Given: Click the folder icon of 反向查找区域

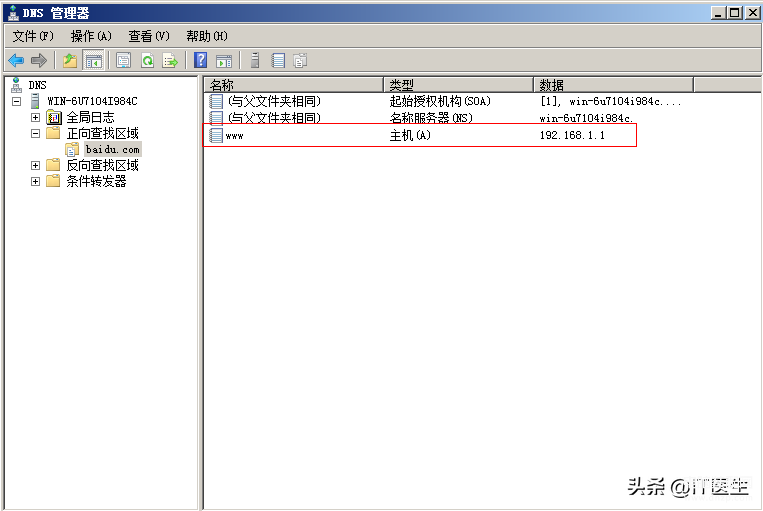Looking at the screenshot, I should point(53,165).
